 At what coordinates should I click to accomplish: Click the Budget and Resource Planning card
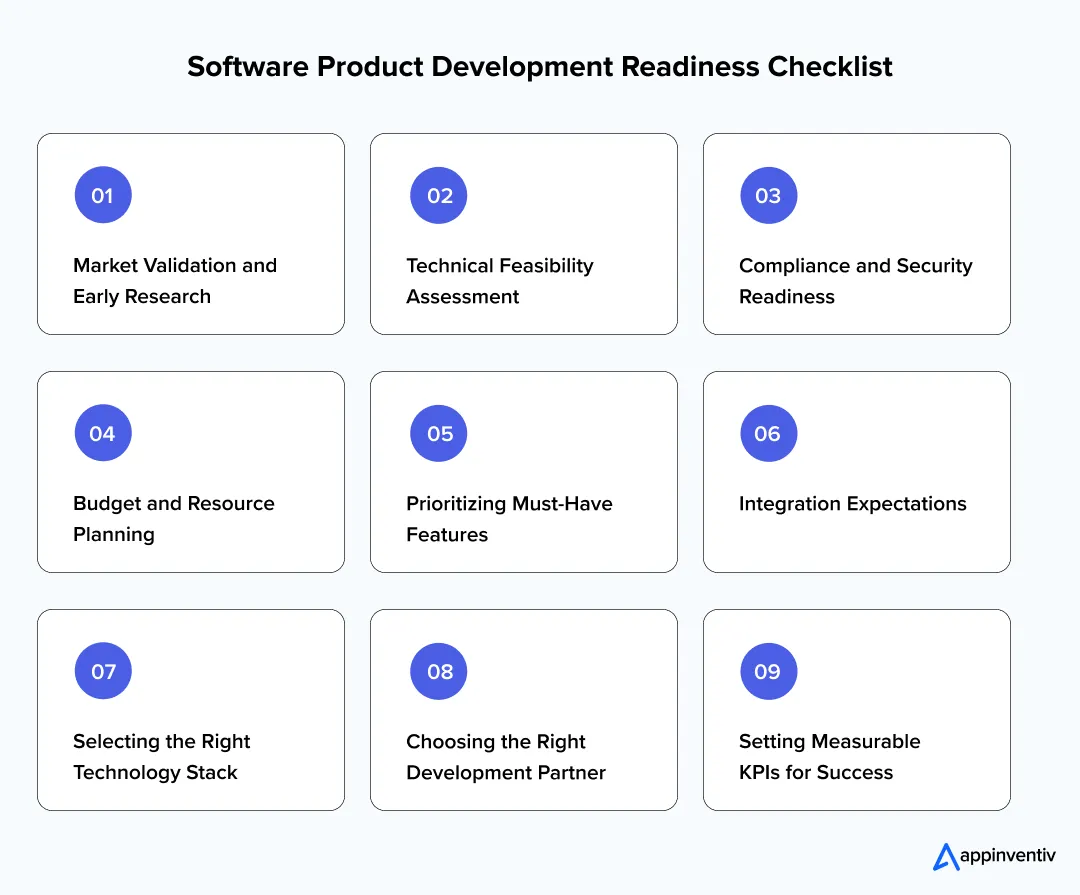[x=190, y=471]
